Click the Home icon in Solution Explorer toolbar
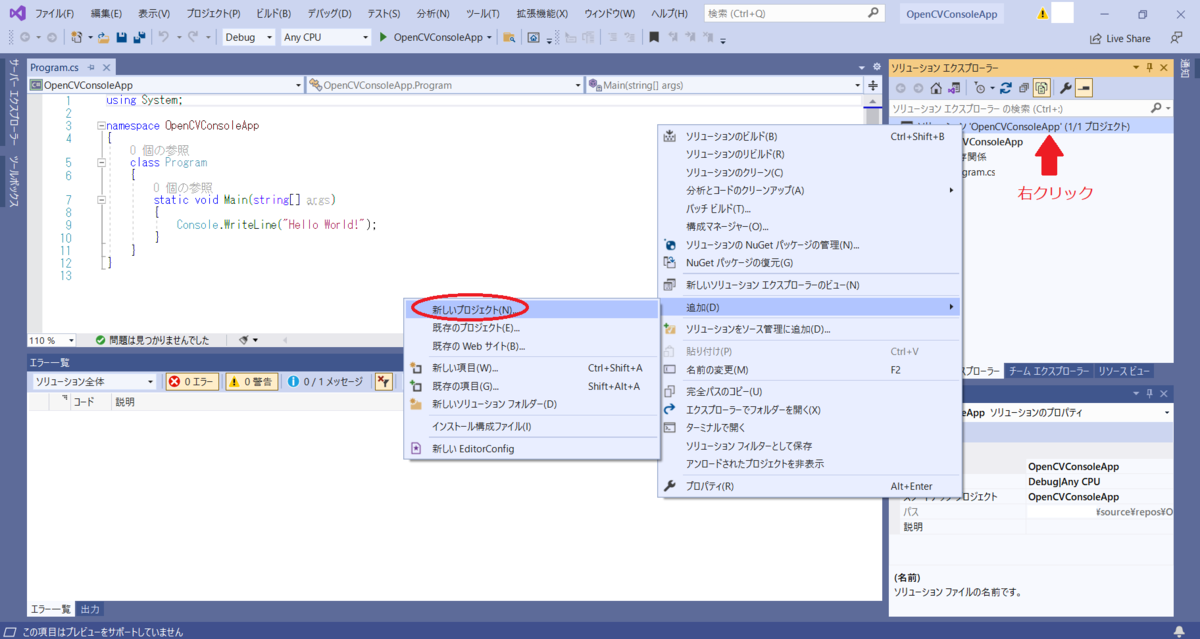 [936, 88]
